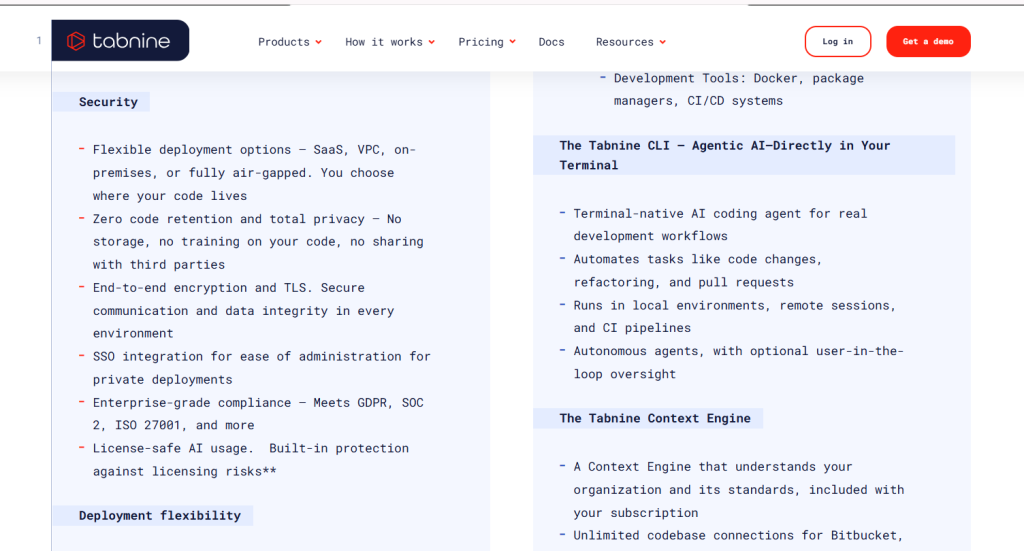Viewport: 1024px width, 551px height.
Task: Expand the Products dropdown chevron
Action: pos(319,42)
